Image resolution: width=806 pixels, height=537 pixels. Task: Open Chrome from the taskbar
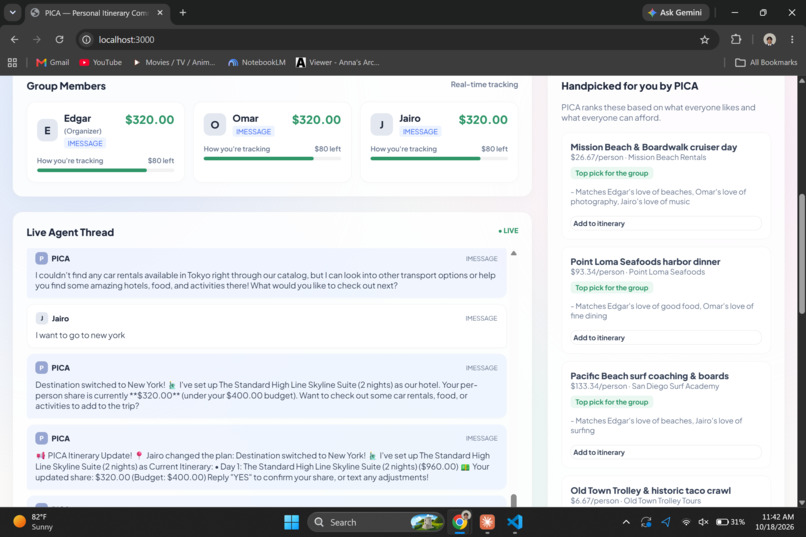pos(460,523)
